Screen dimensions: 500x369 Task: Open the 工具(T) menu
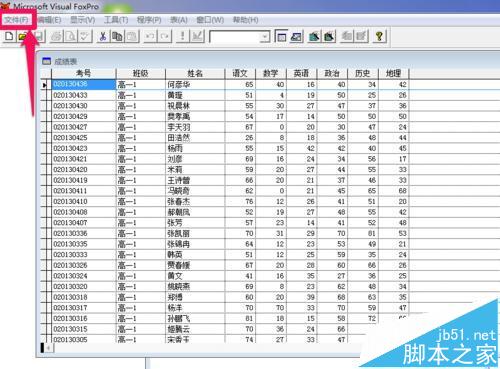coord(116,20)
